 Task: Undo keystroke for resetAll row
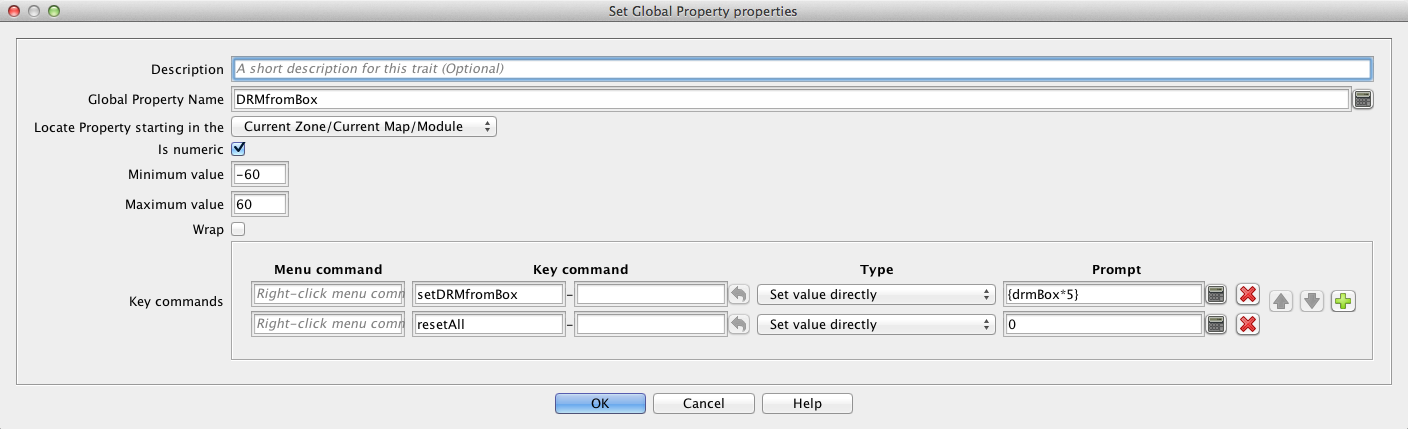click(738, 324)
